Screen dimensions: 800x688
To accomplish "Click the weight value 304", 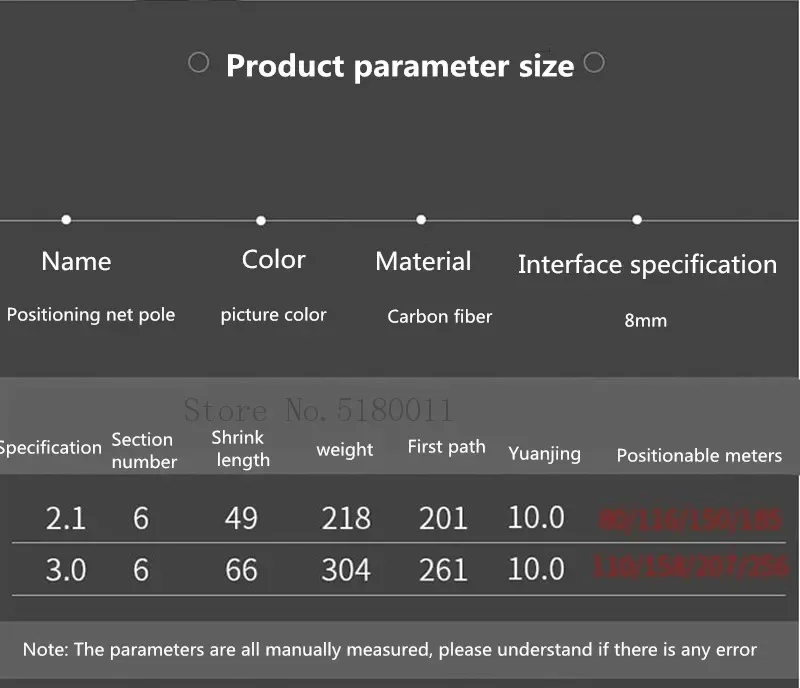I will [346, 570].
